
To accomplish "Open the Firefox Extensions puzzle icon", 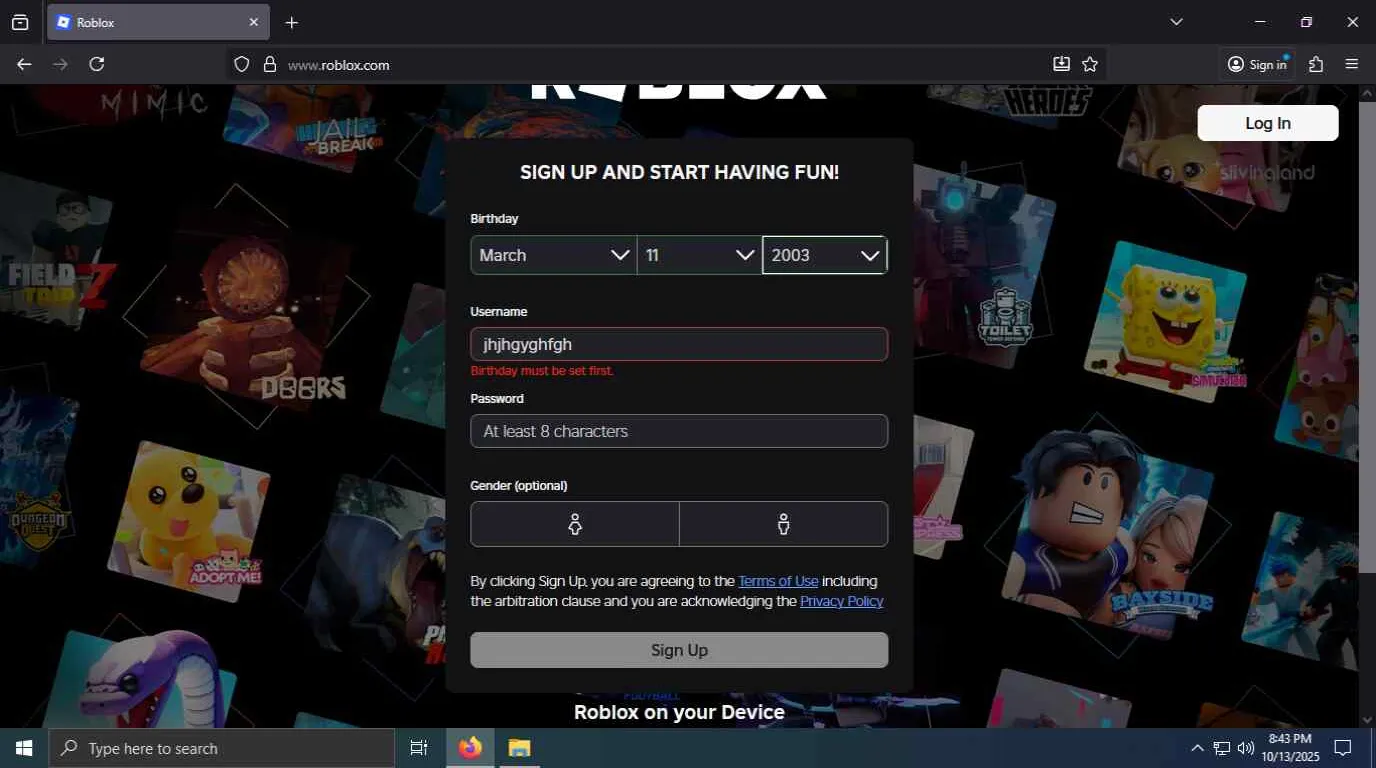I will click(x=1316, y=64).
